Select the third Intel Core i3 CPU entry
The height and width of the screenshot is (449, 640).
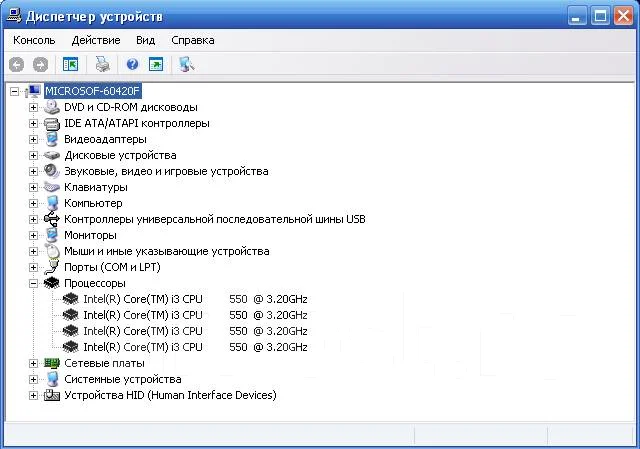coord(195,331)
